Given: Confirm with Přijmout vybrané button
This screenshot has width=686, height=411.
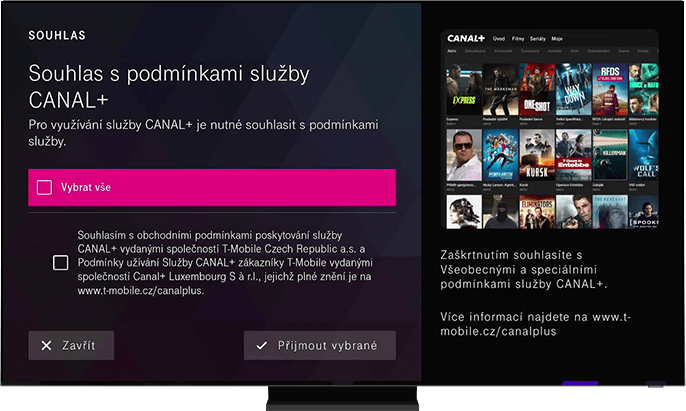Looking at the screenshot, I should 320,345.
